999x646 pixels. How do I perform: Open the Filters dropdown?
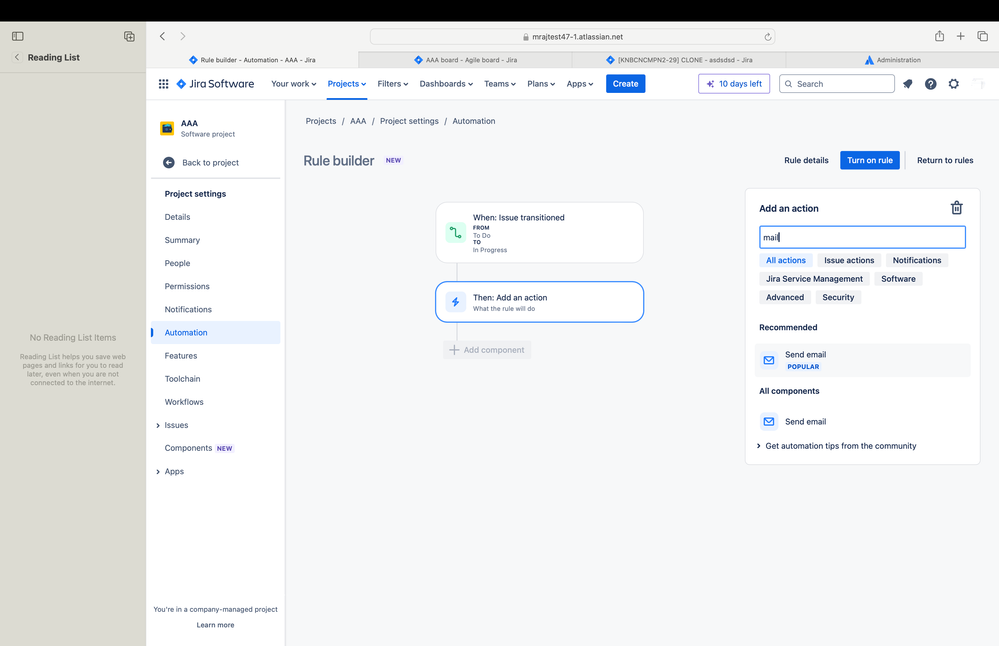coord(392,84)
